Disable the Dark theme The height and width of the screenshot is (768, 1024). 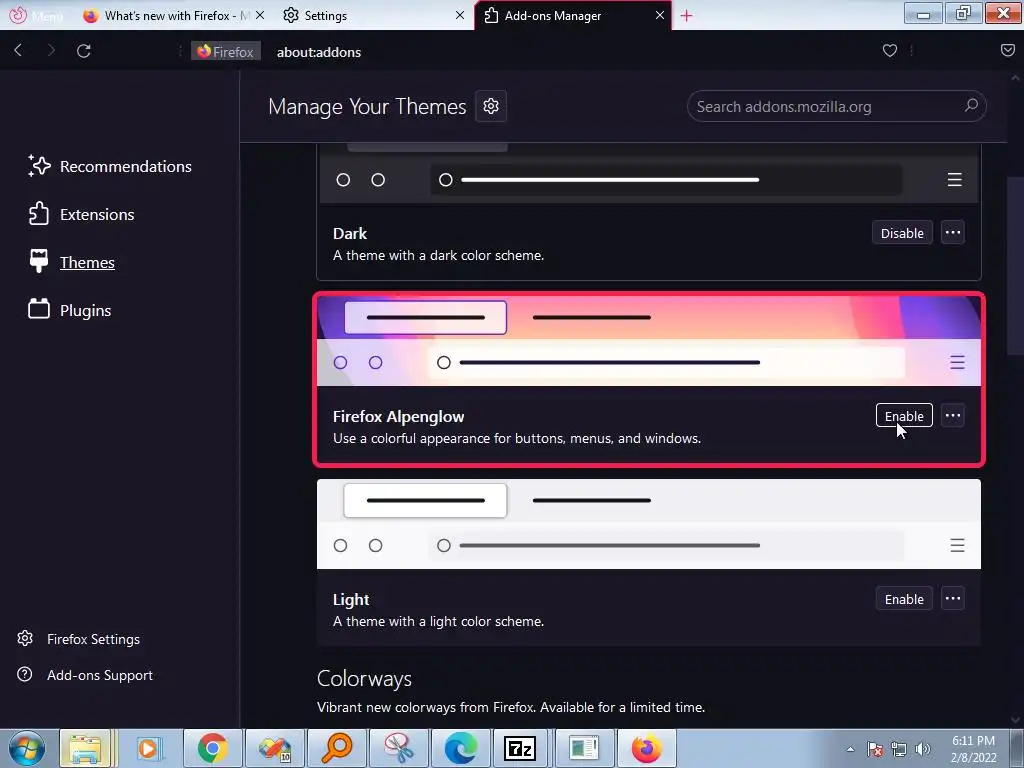tap(902, 233)
